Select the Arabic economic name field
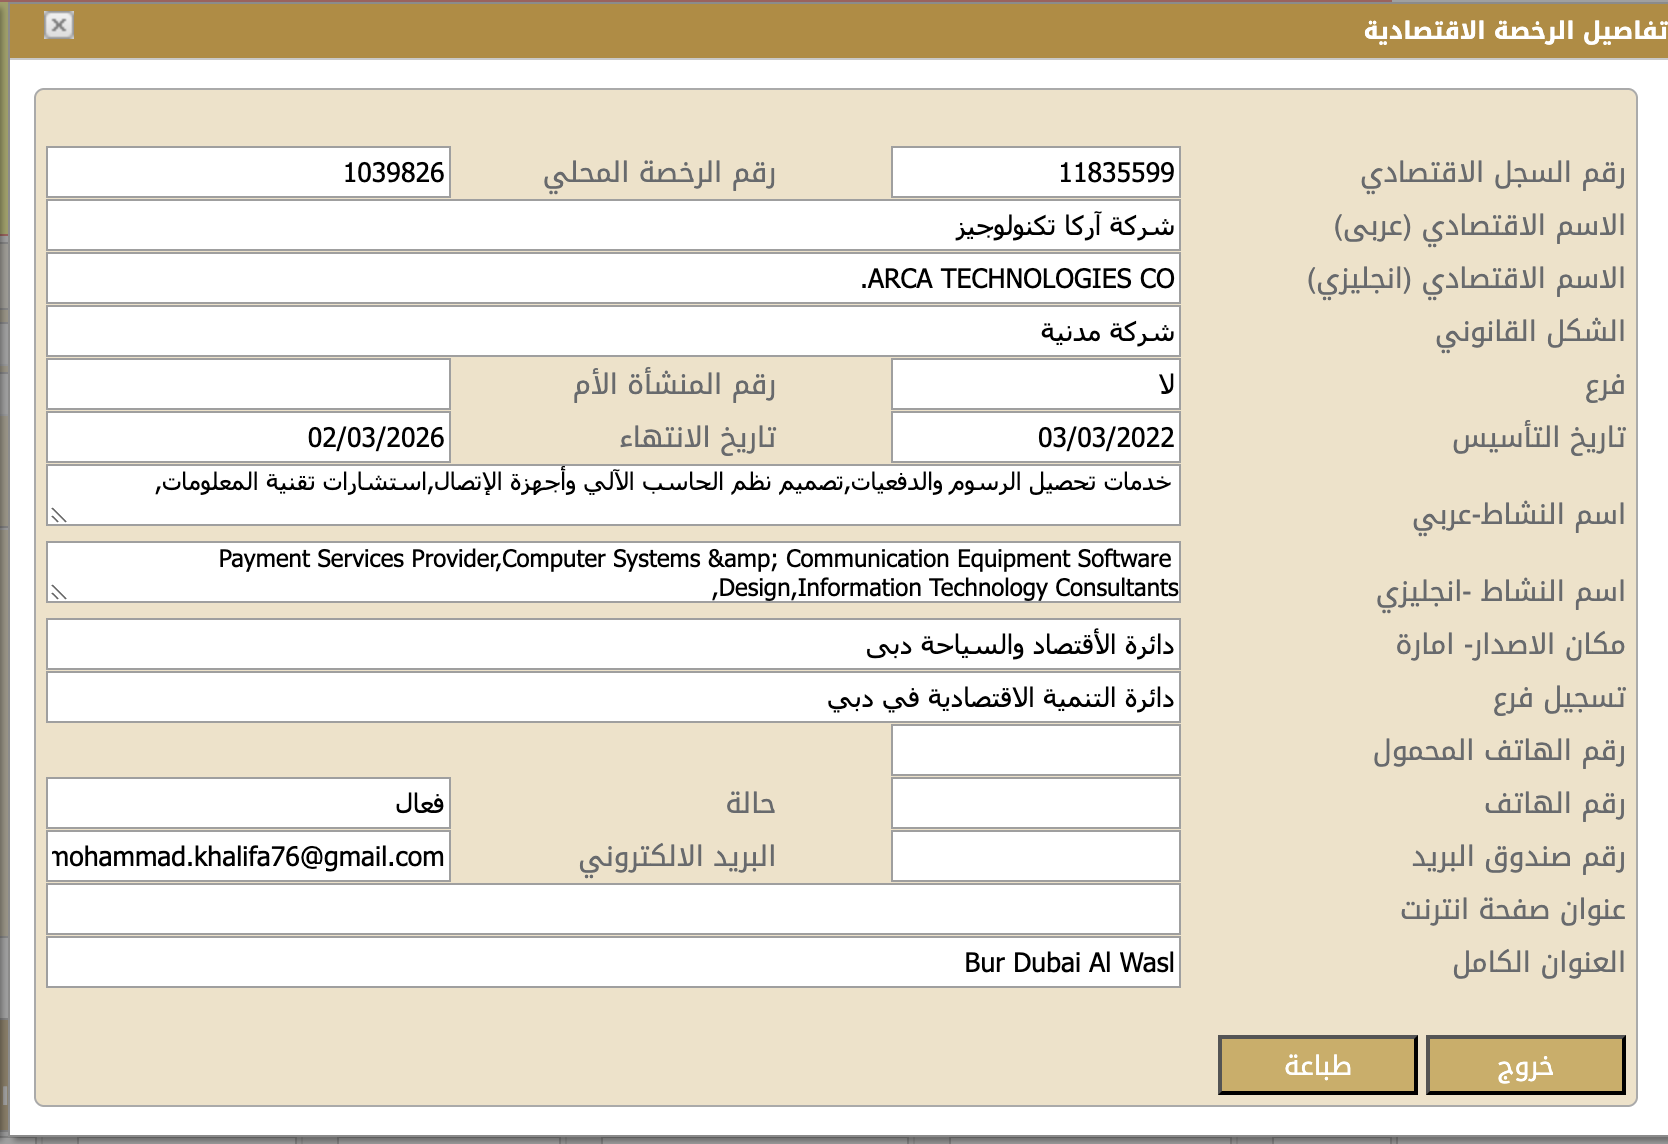Screen dimensions: 1668x1144 613,225
